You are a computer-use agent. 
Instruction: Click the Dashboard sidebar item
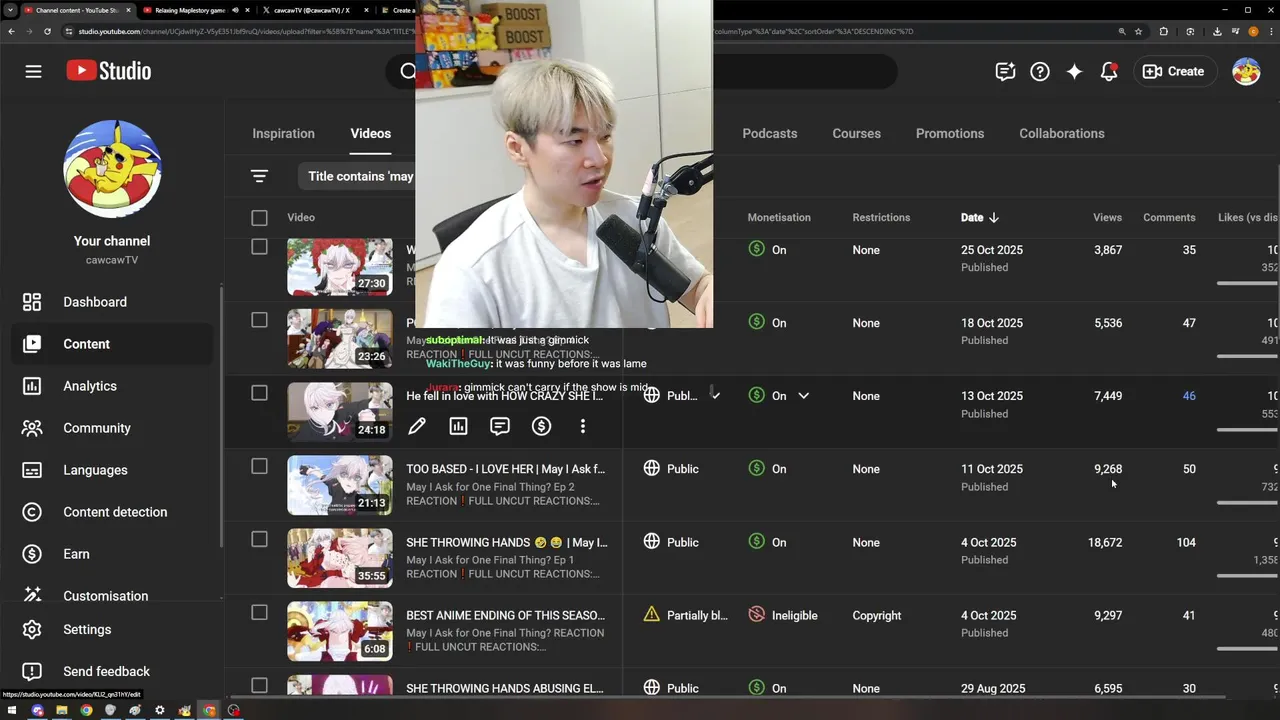pos(113,302)
